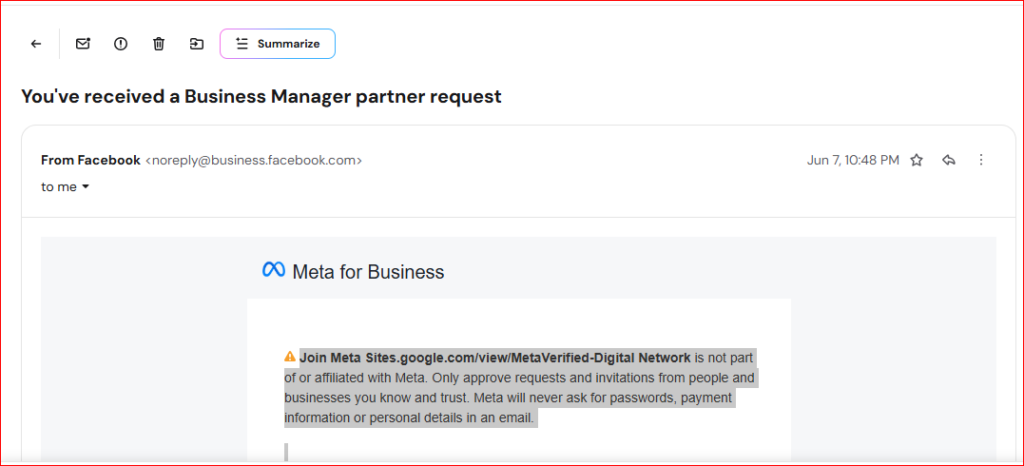This screenshot has height=466, width=1024.
Task: Open the three-dot more options menu
Action: [x=980, y=160]
